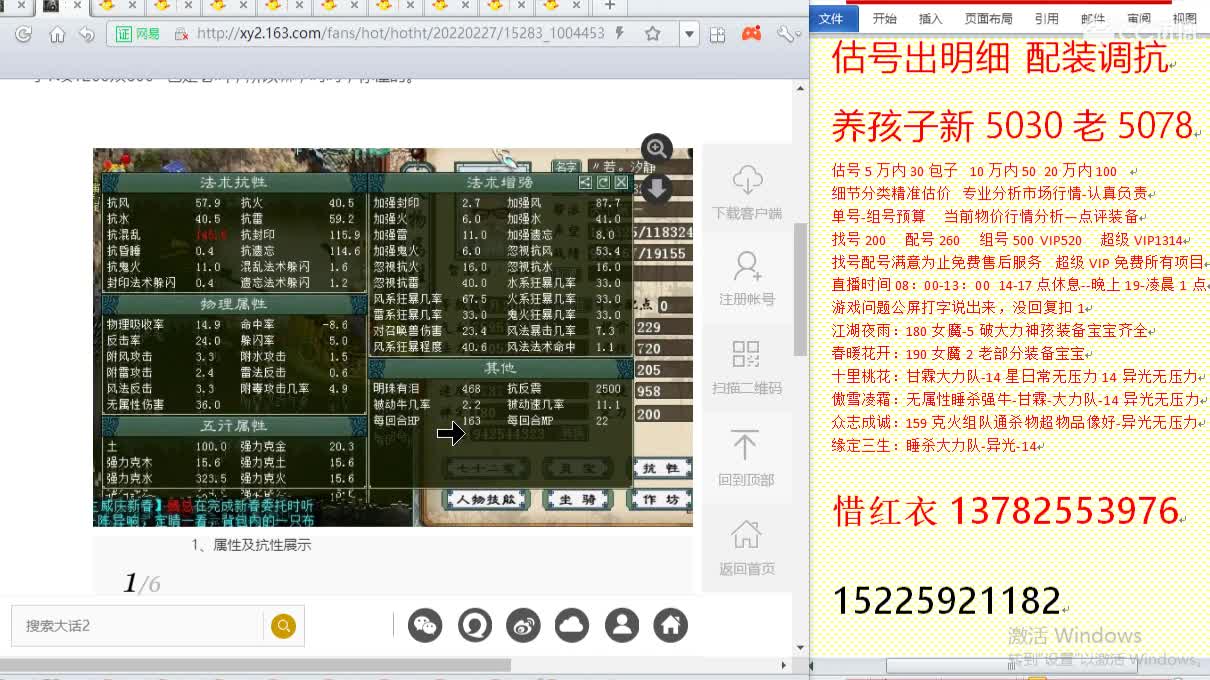The image size is (1210, 680).
Task: Click the undo/back arrow in browser toolbar
Action: point(87,34)
